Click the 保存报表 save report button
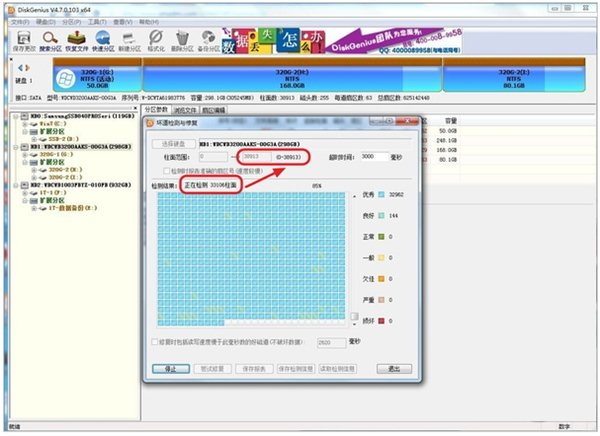 [254, 369]
